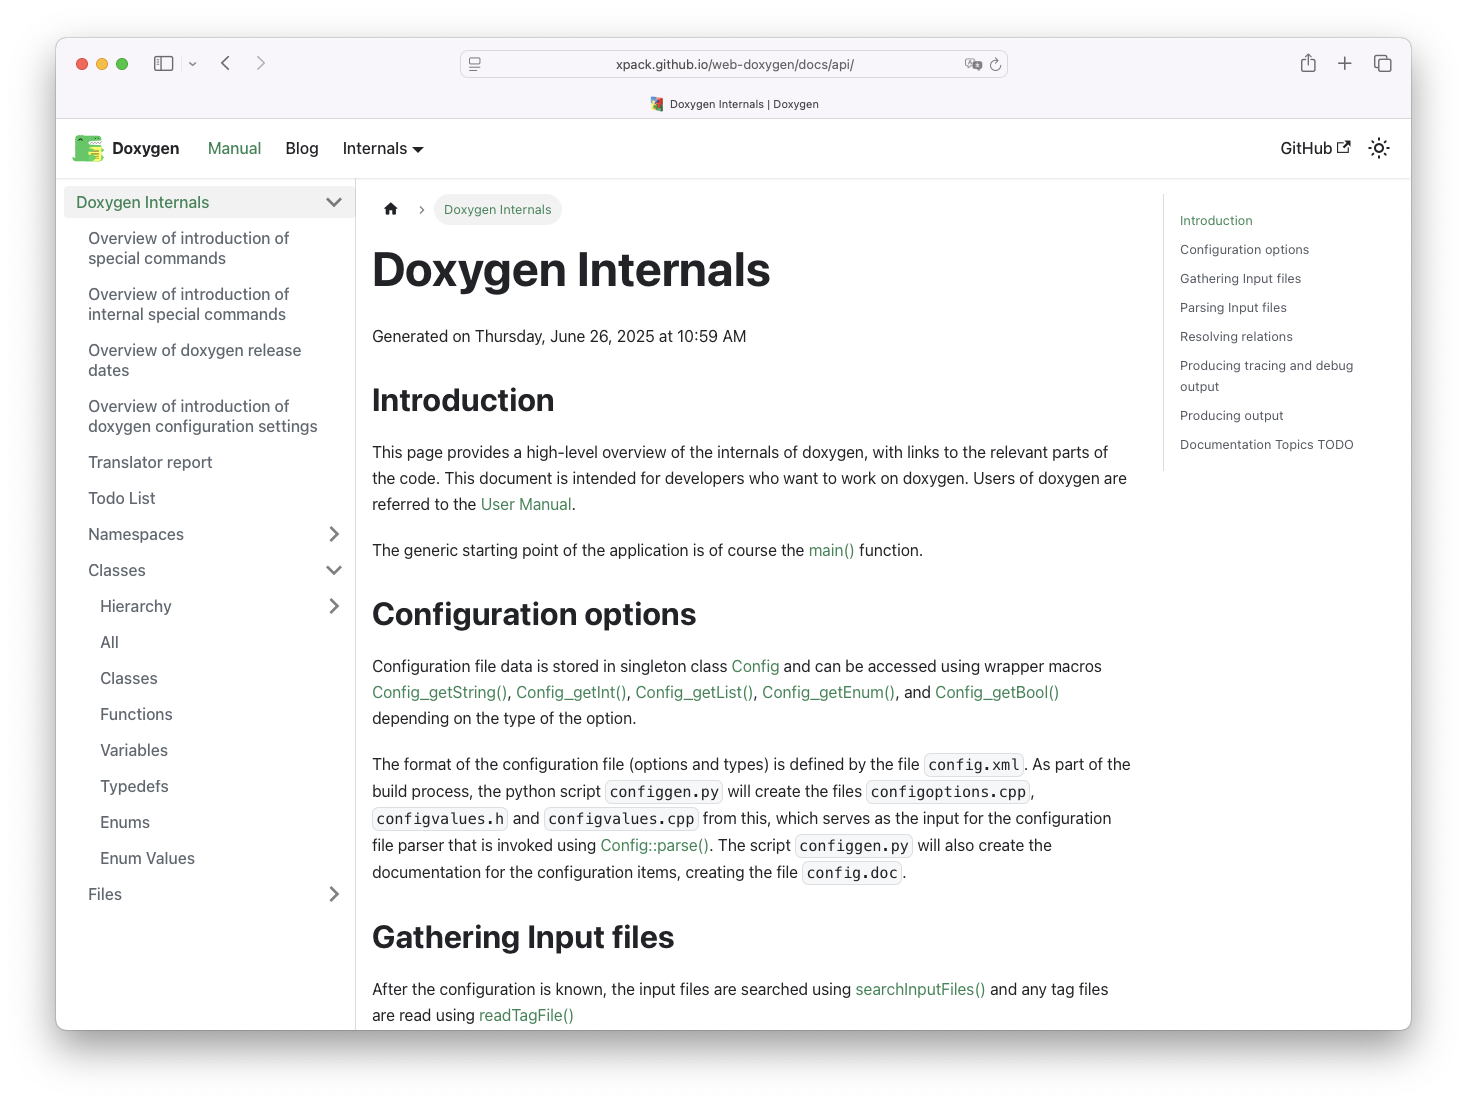Open the Translator report sidebar item

click(x=150, y=462)
